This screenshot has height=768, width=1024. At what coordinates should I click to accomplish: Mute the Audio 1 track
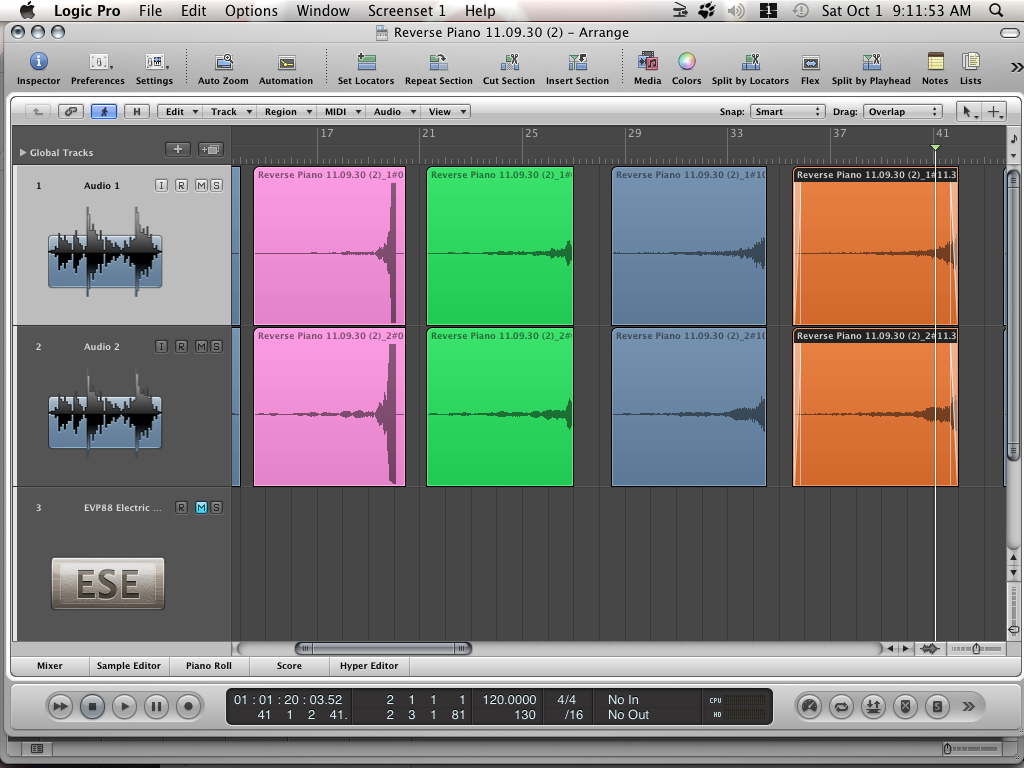tap(201, 186)
